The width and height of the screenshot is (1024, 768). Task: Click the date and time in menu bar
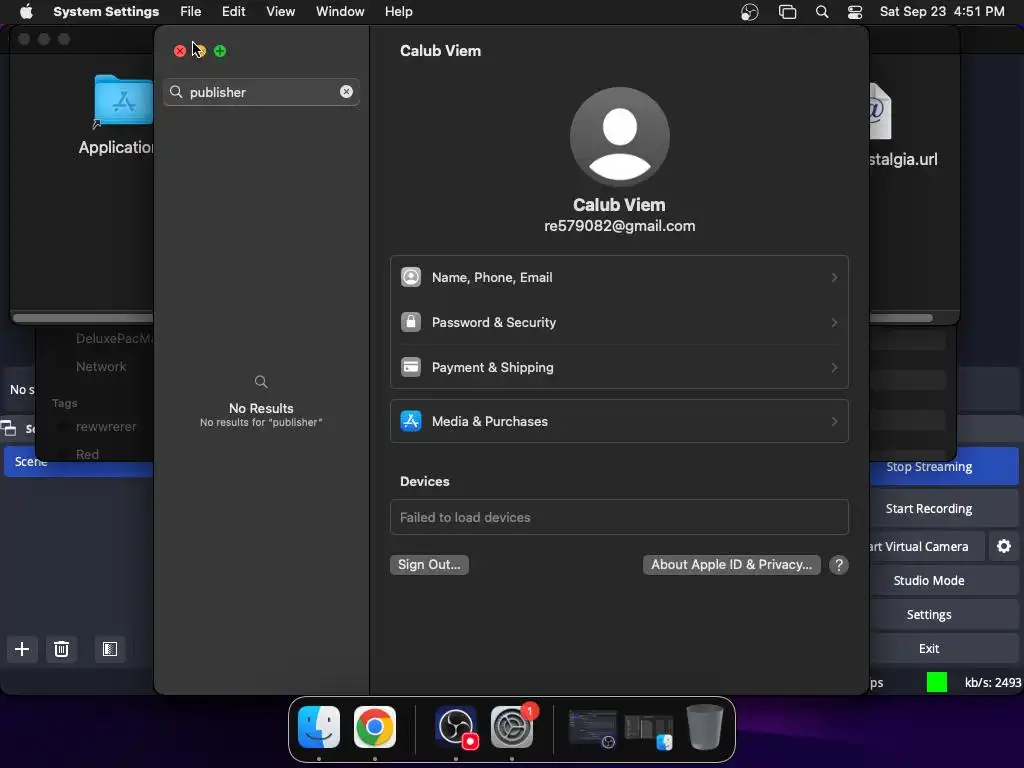click(x=942, y=12)
